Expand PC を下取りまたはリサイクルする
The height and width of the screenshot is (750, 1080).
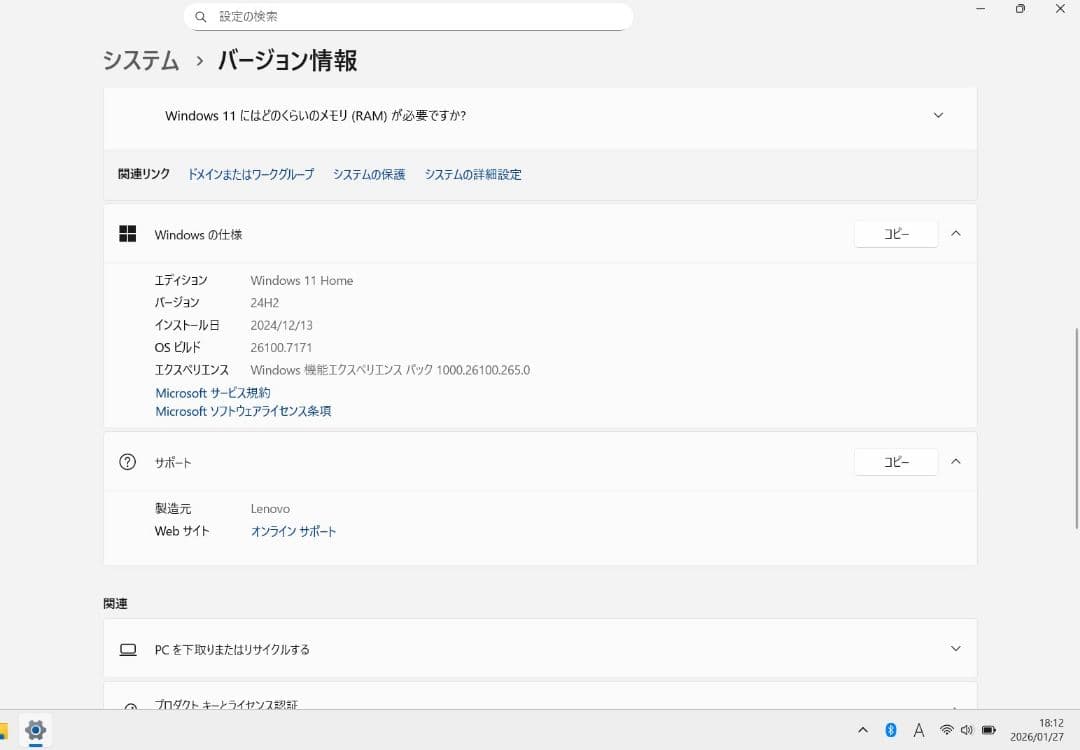tap(955, 649)
